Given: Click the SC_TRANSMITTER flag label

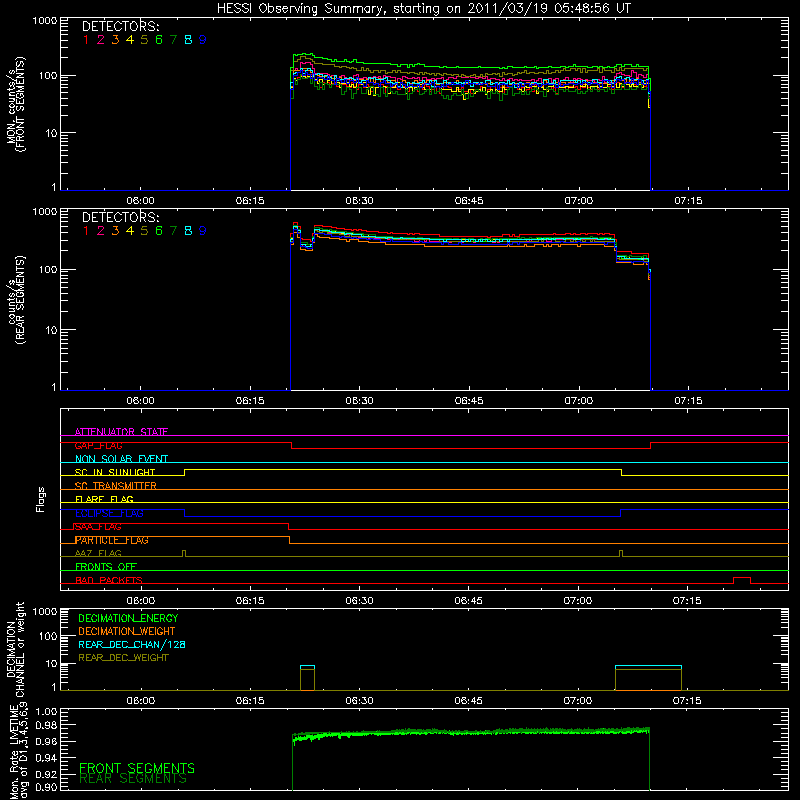Looking at the screenshot, I should [x=116, y=486].
